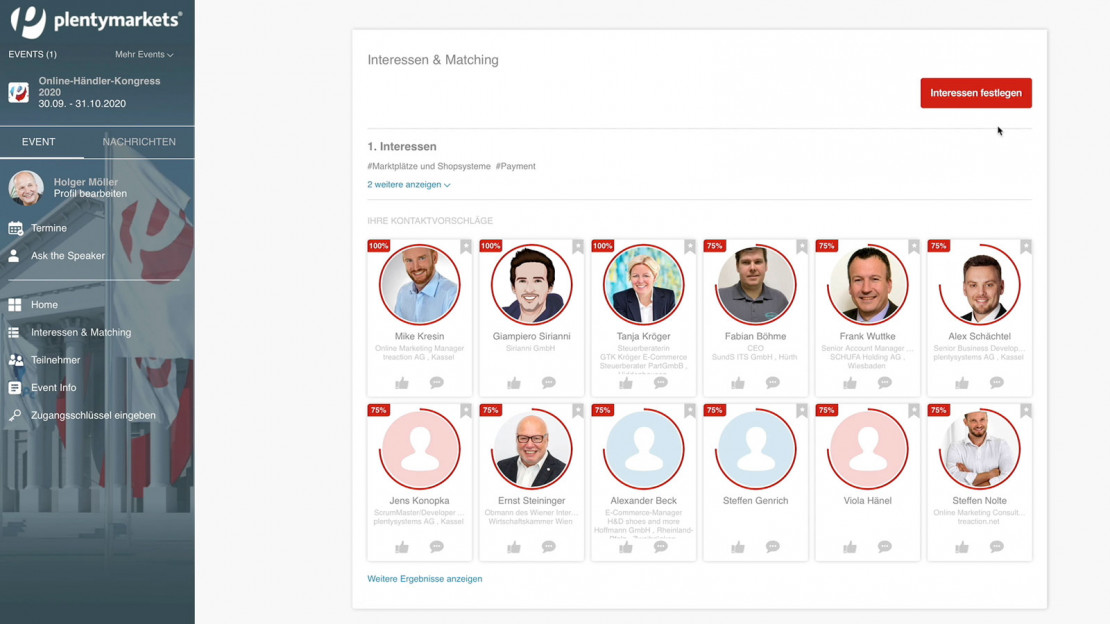1110x624 pixels.
Task: Switch to the NACHRICHTEN tab
Action: pos(139,142)
